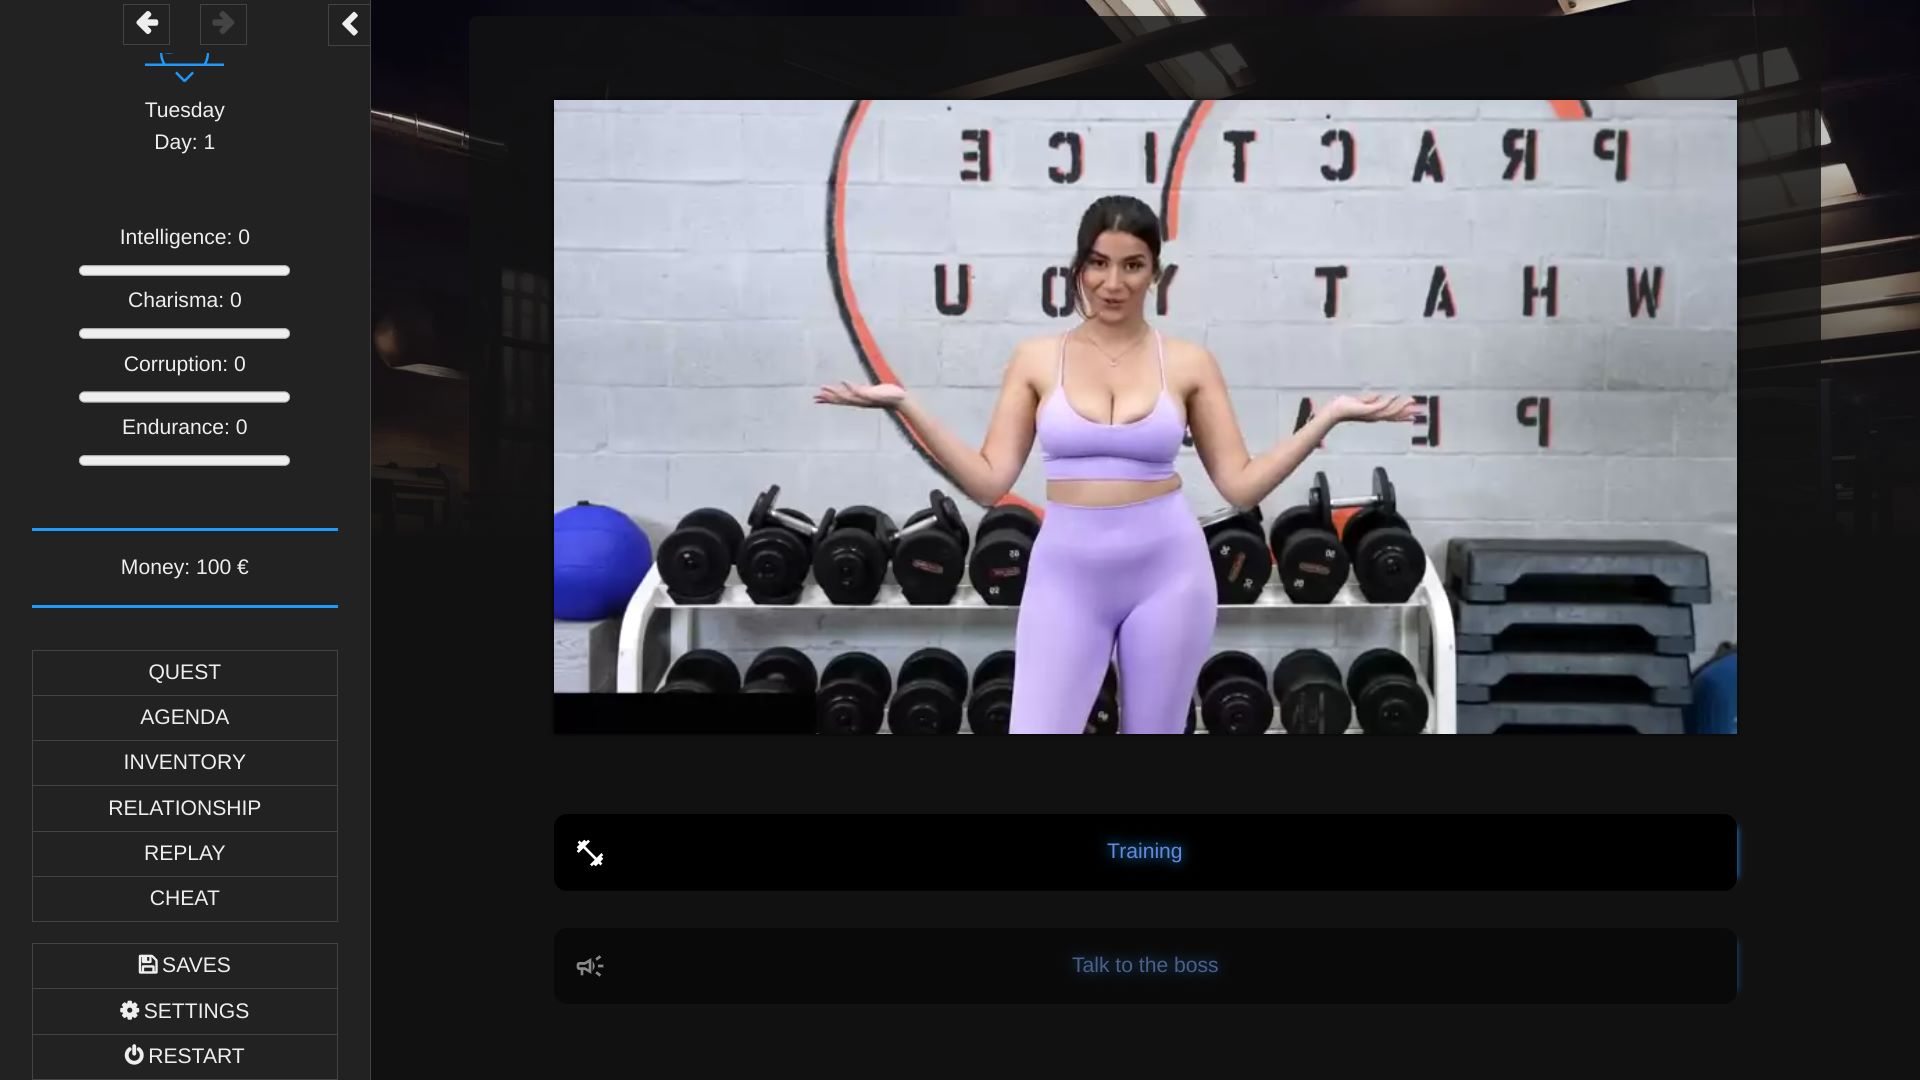Click the gym scene image
Image resolution: width=1920 pixels, height=1080 pixels.
tap(1144, 417)
